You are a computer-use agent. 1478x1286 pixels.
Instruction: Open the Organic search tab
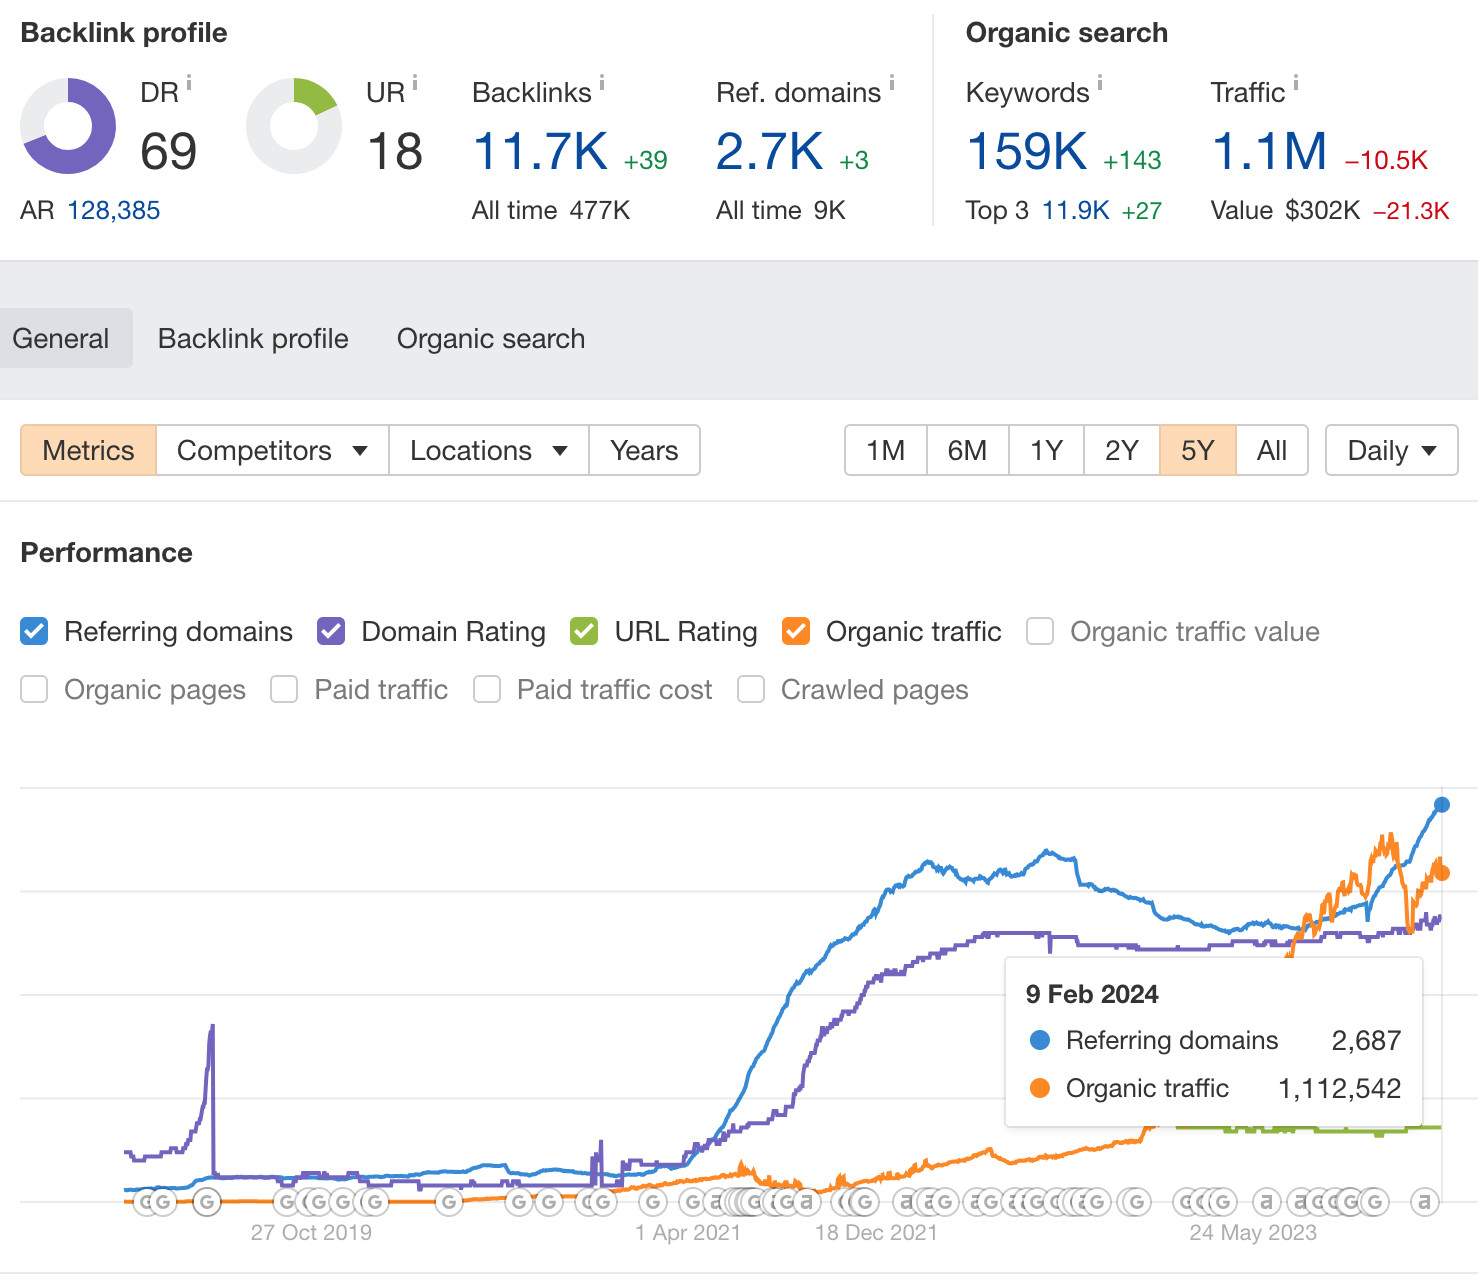click(x=490, y=339)
